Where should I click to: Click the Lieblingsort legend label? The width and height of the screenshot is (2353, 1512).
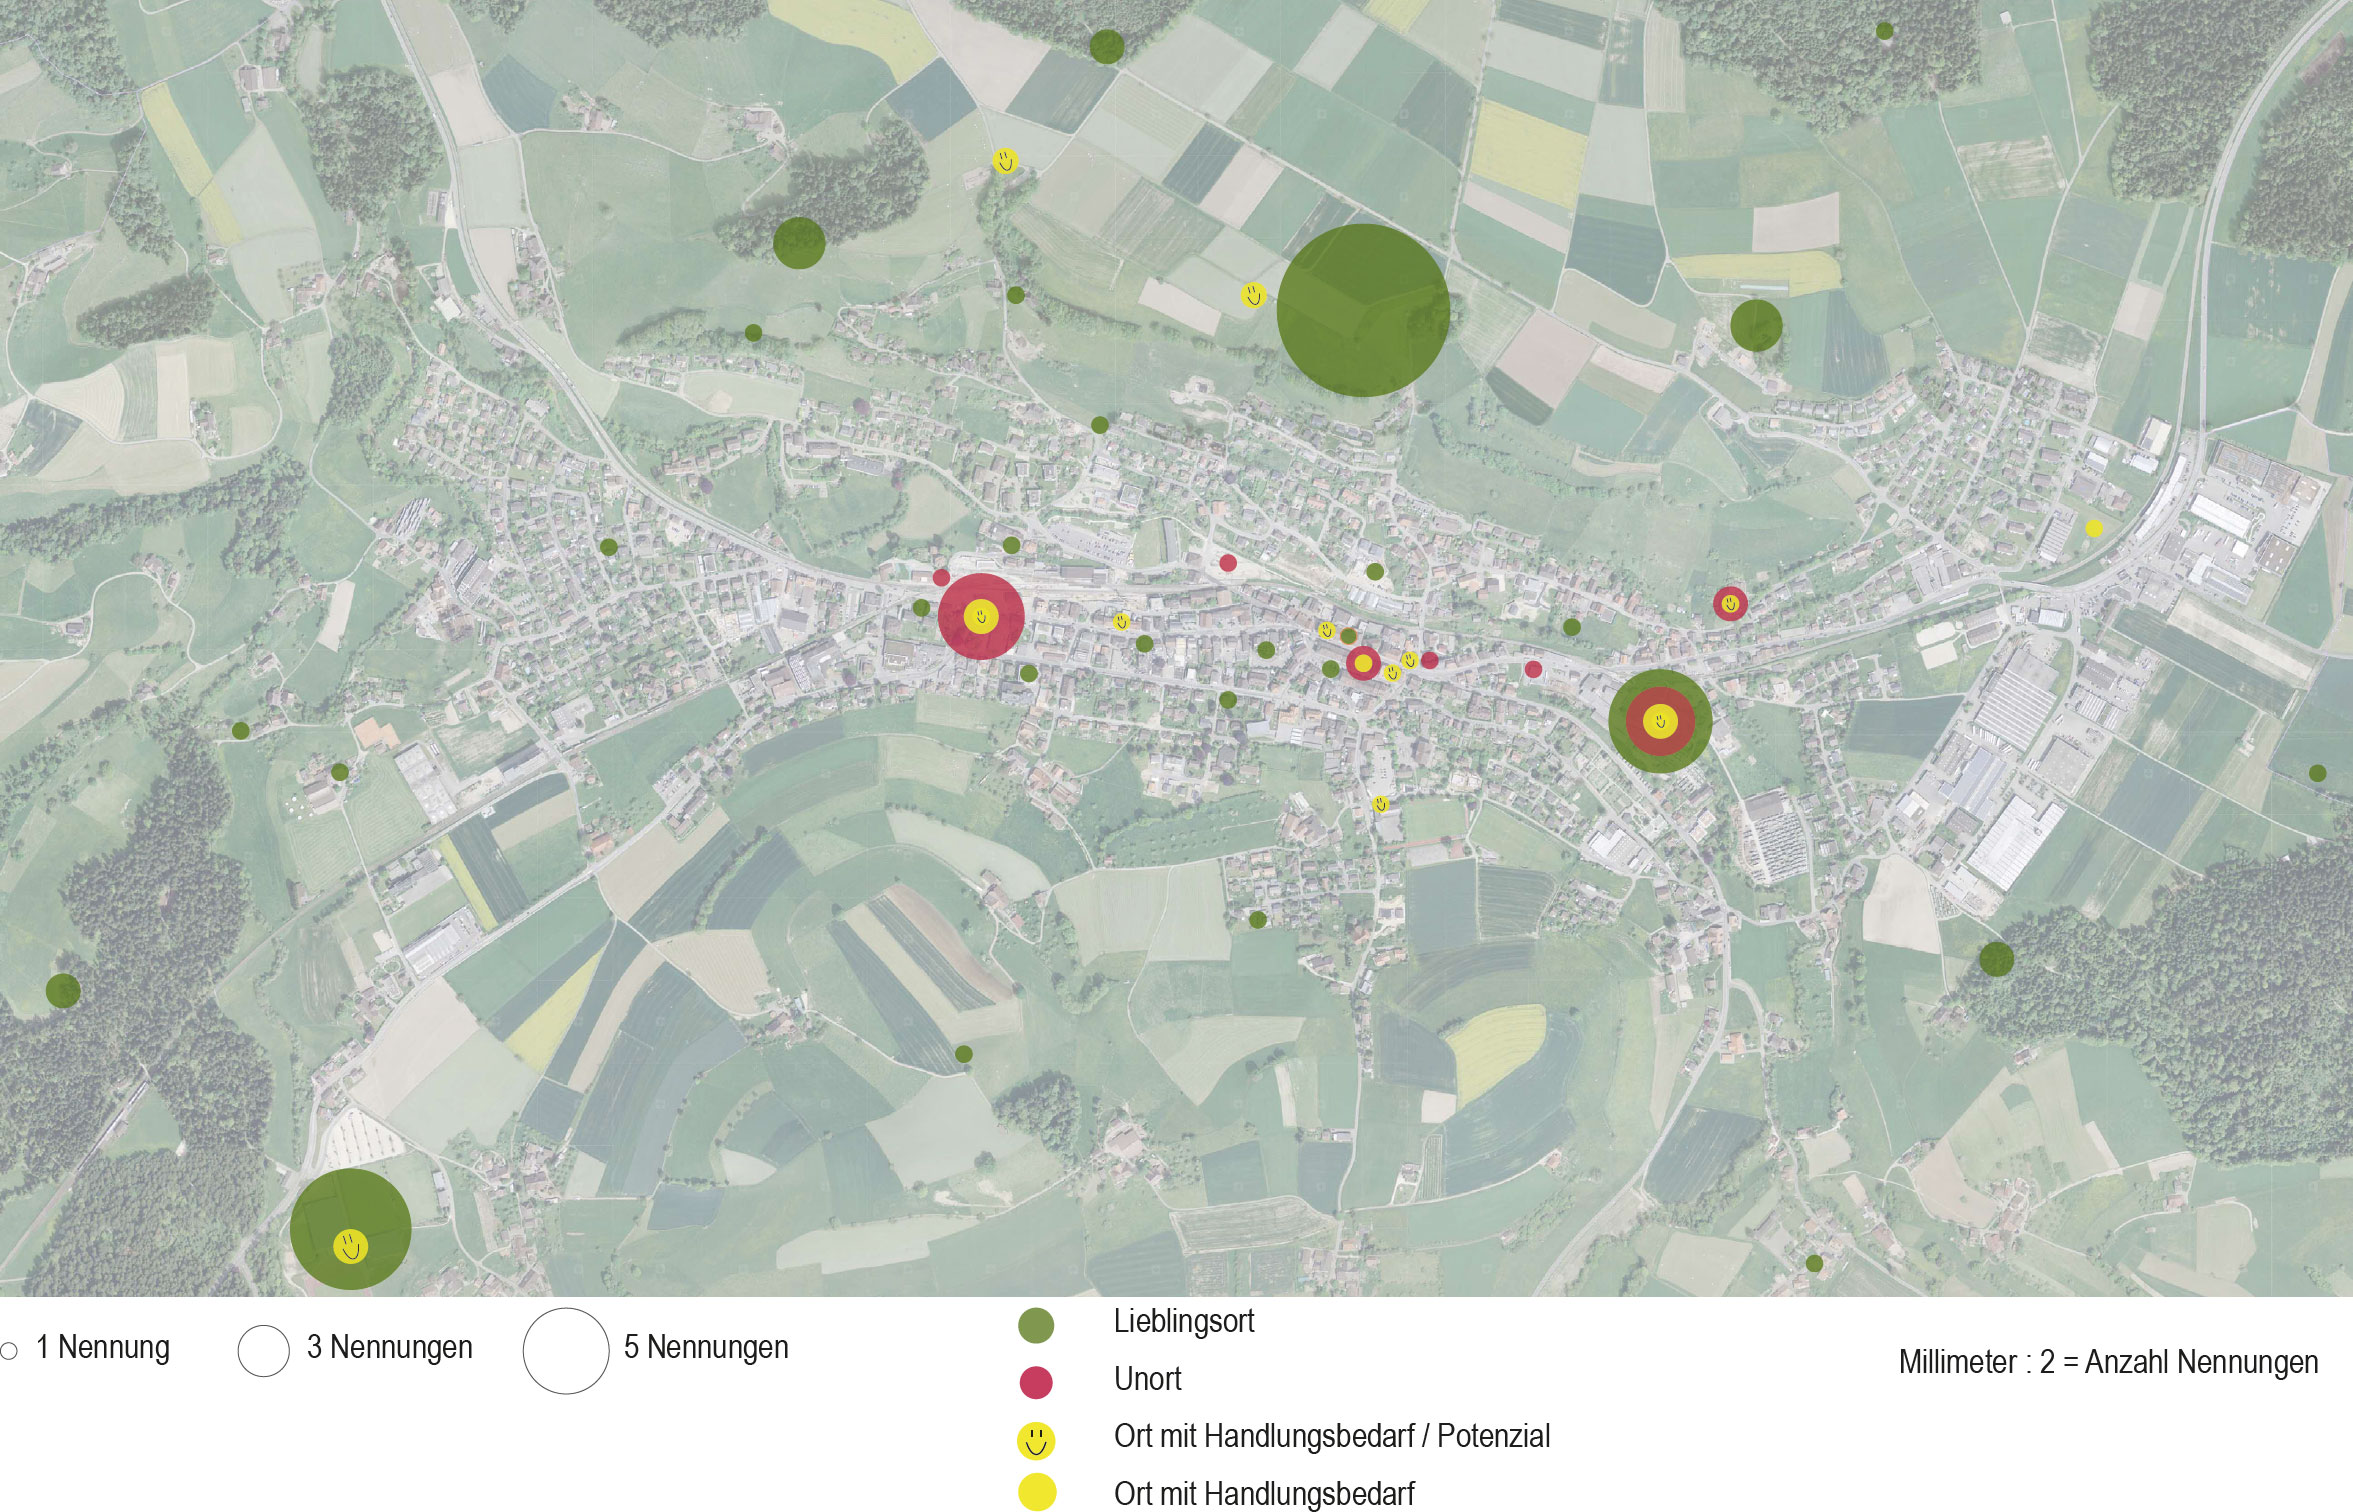click(1184, 1322)
